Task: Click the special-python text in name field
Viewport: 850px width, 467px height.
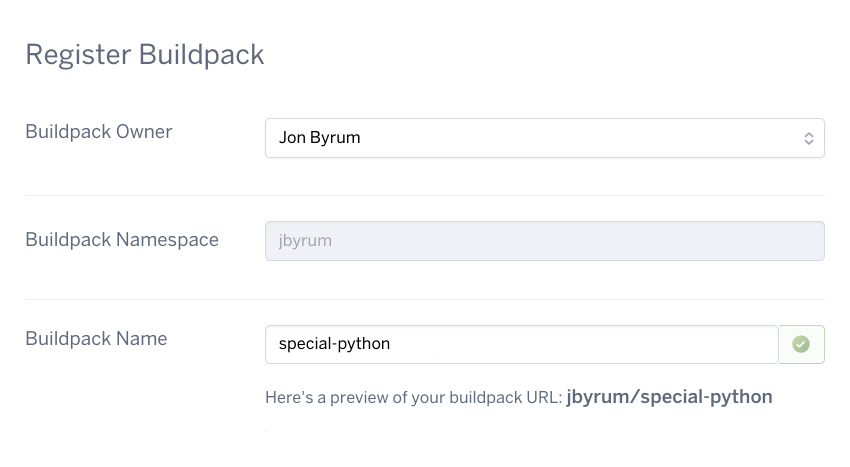Action: click(334, 344)
